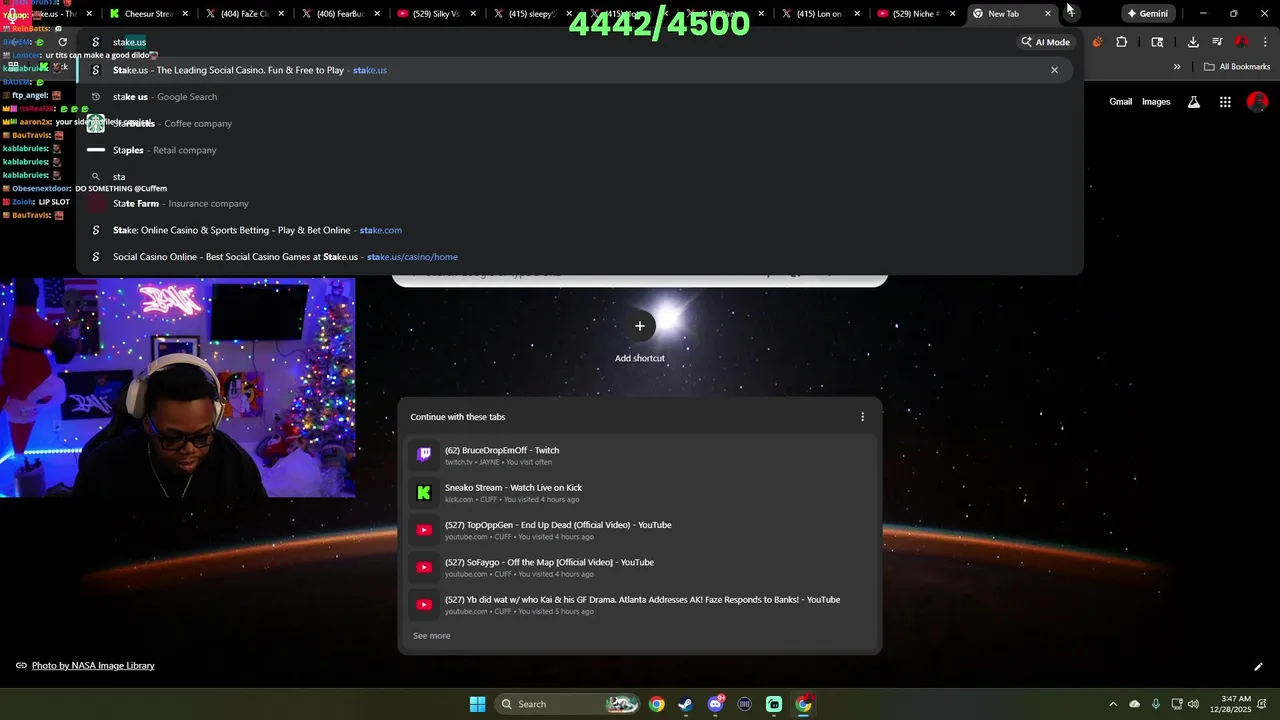
Task: Open the Yb did wat YouTube entry
Action: [640, 605]
